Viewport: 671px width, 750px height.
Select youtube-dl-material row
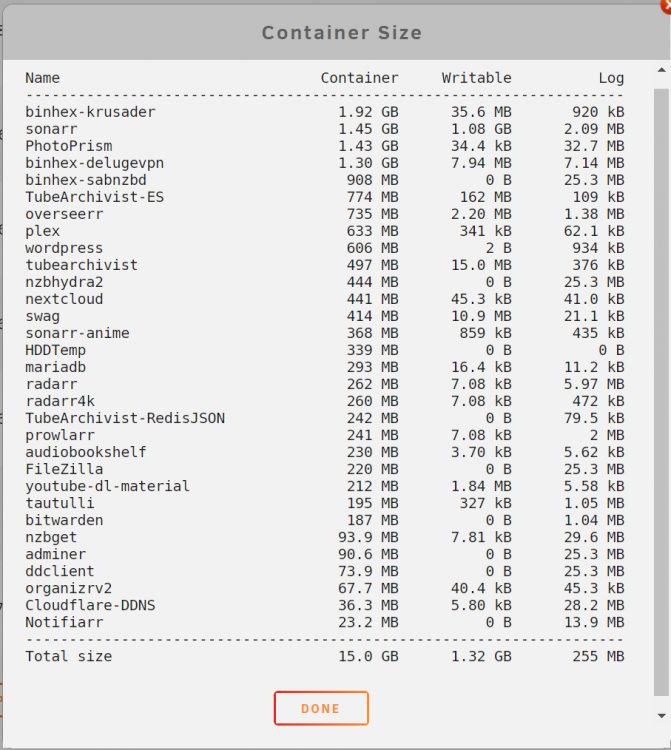pyautogui.click(x=108, y=486)
